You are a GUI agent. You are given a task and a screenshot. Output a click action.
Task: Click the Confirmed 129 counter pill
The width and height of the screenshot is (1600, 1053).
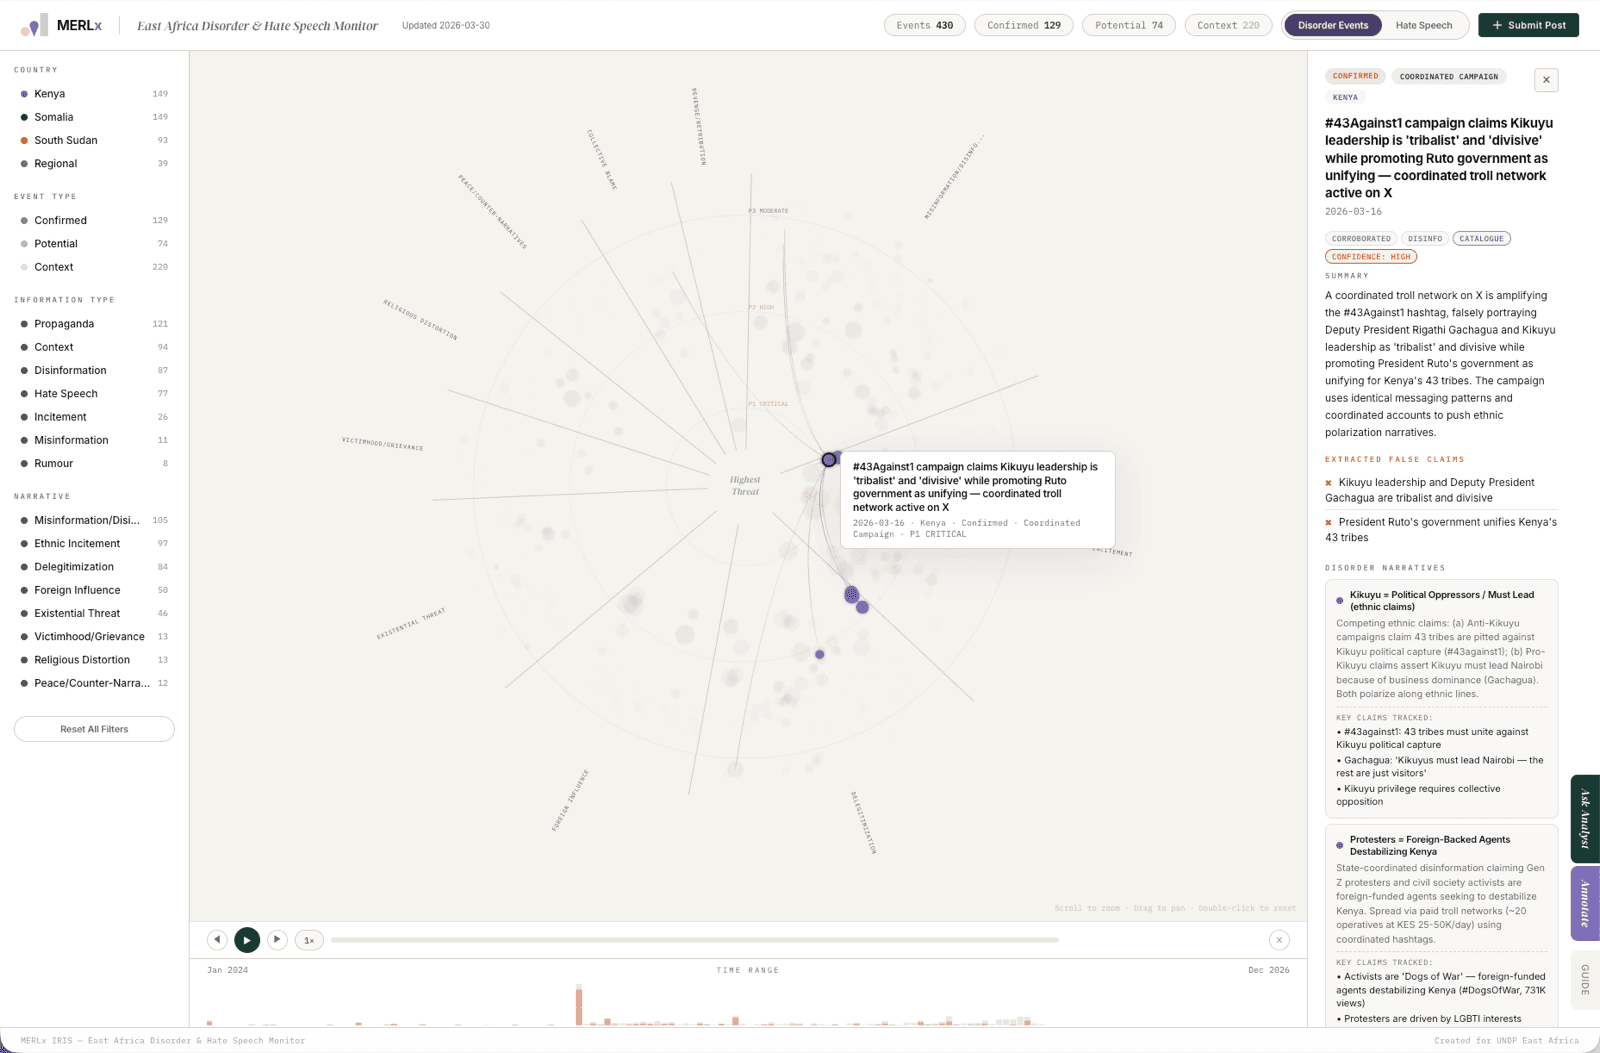[1024, 25]
